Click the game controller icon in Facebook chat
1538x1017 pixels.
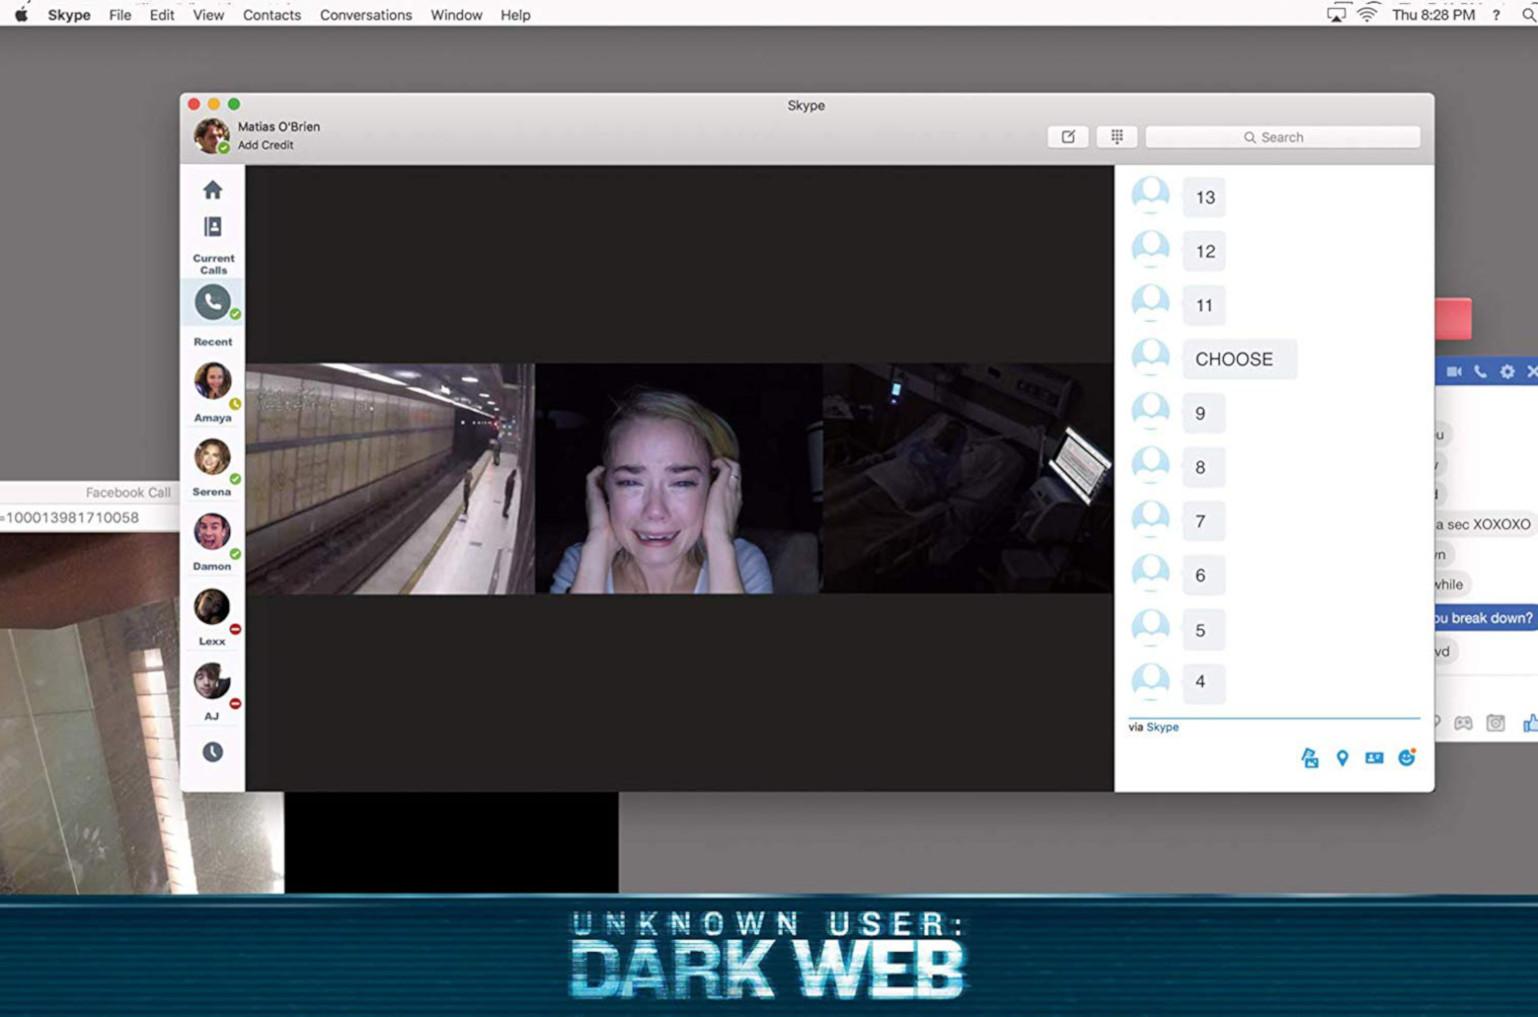tap(1463, 722)
